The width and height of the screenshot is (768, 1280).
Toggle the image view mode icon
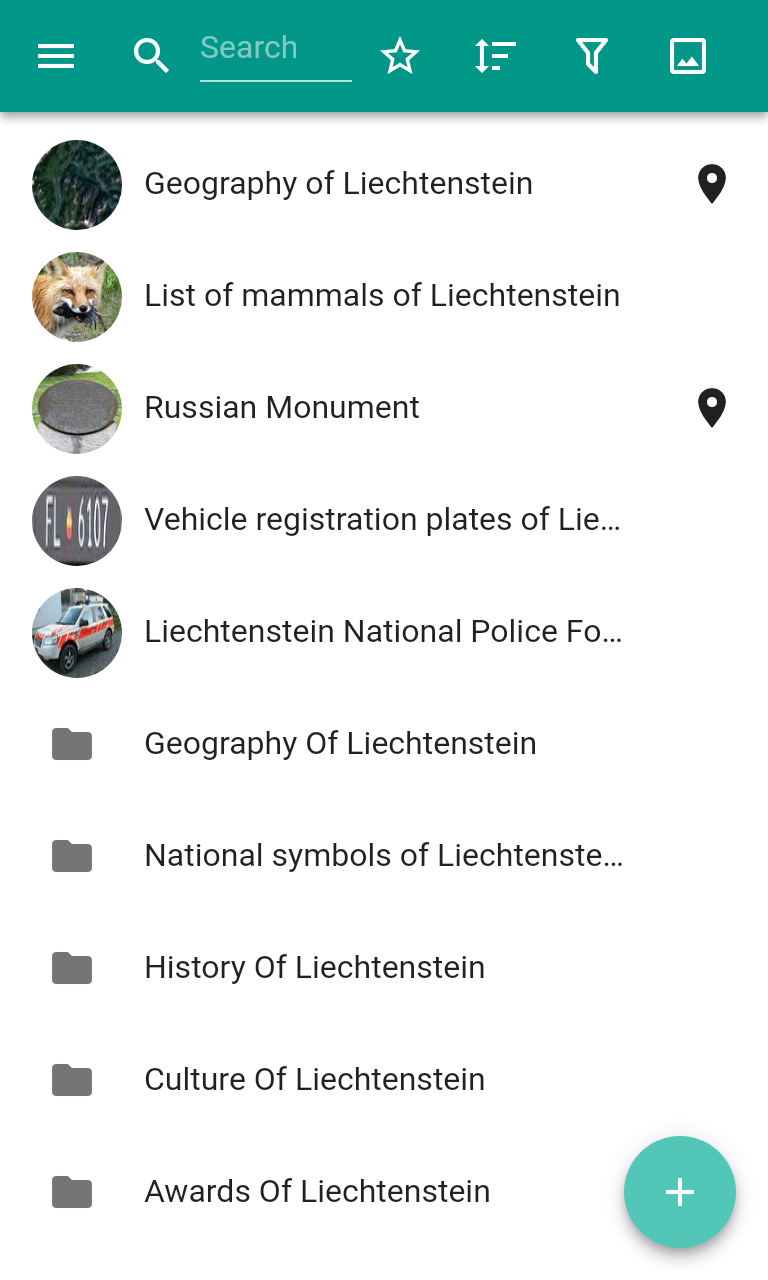(688, 56)
